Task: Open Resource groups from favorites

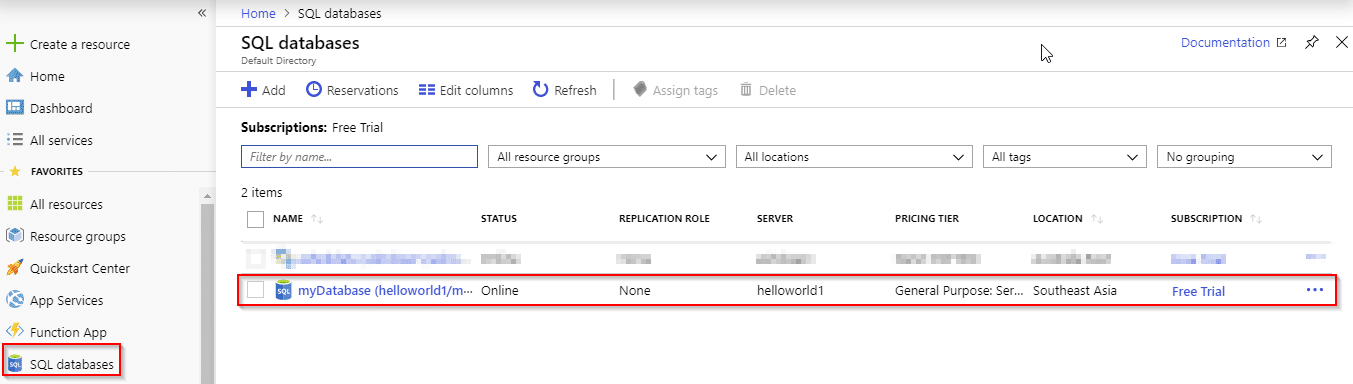Action: tap(78, 236)
